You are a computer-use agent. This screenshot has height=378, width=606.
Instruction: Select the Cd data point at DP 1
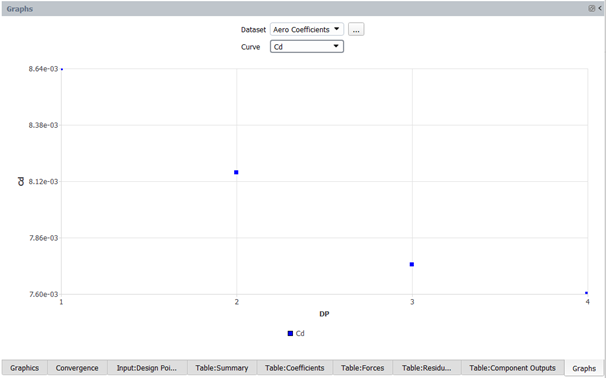[x=62, y=69]
